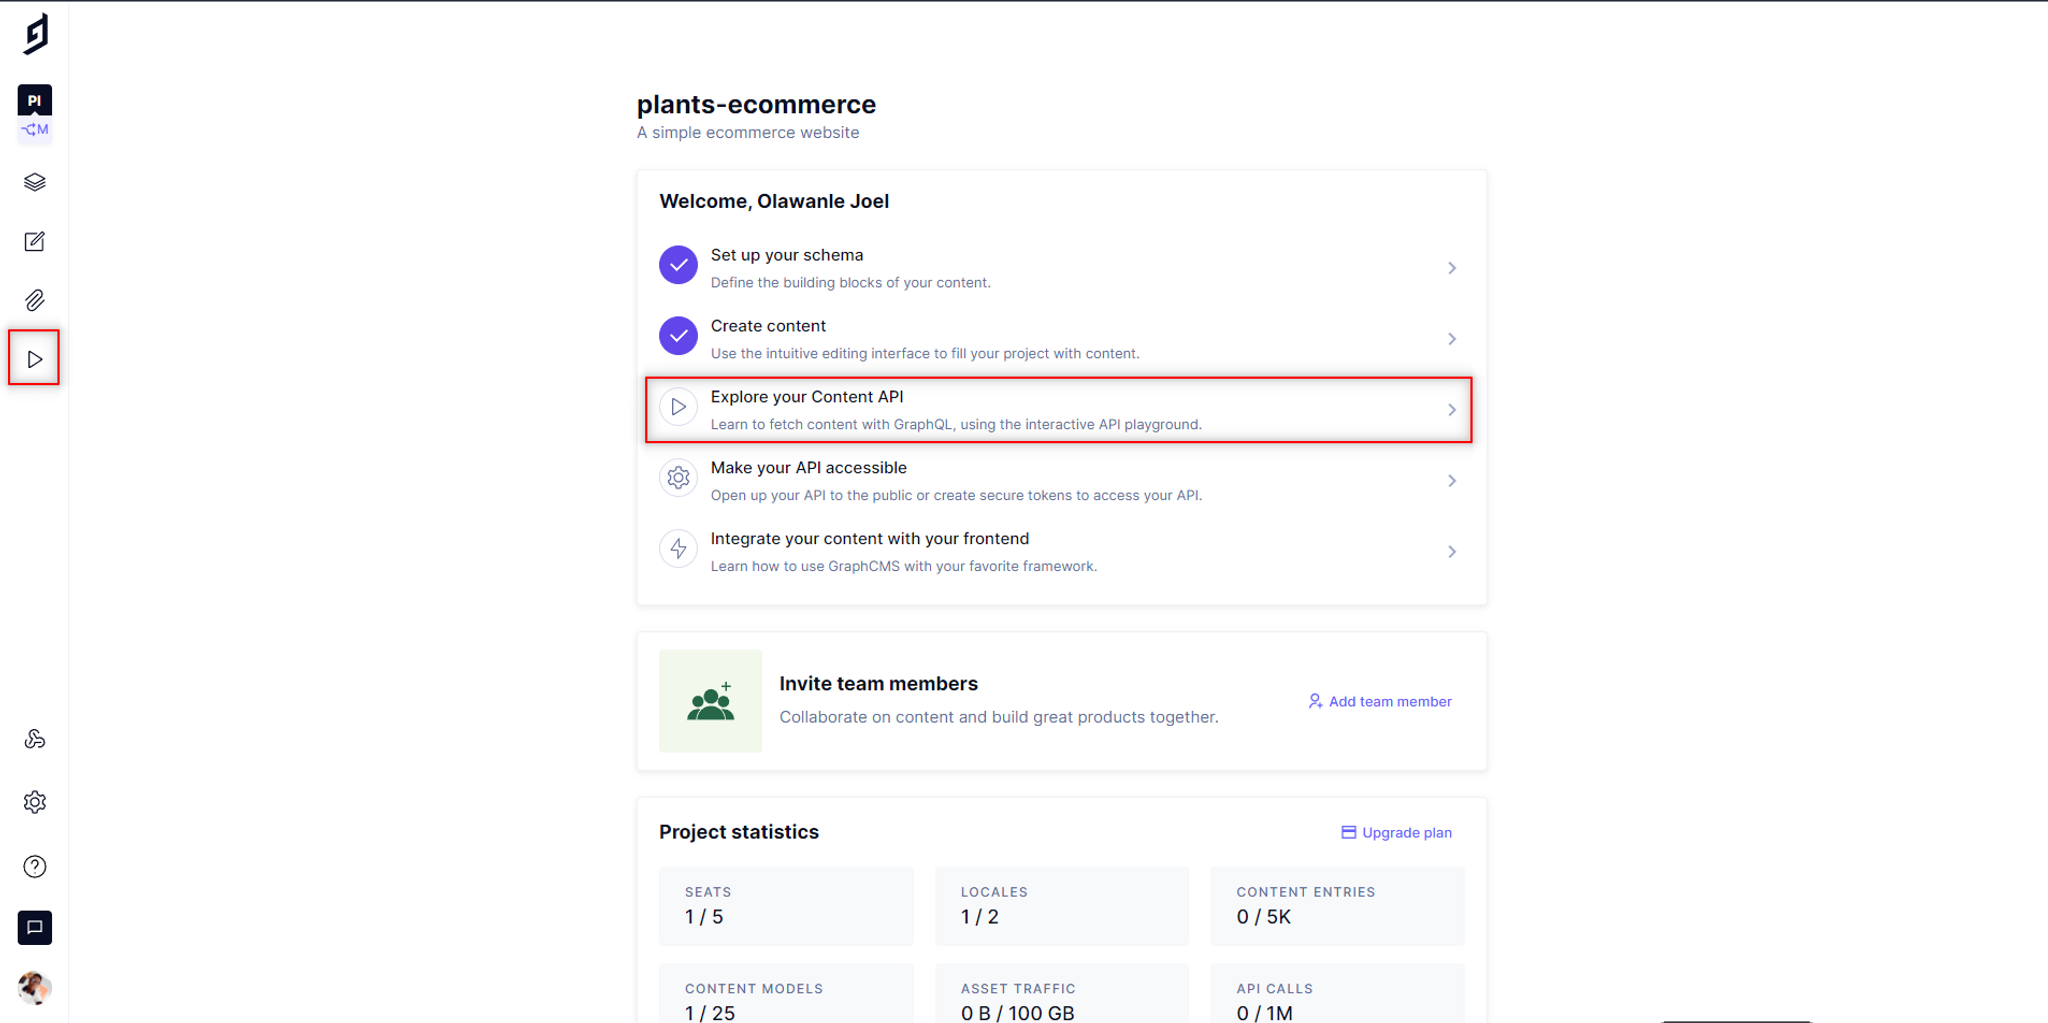
Task: Click the Add team member link
Action: tap(1380, 701)
